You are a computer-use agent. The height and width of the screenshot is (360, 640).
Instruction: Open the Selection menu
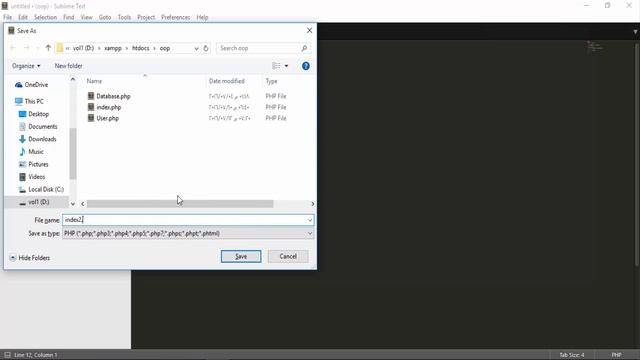pyautogui.click(x=45, y=17)
